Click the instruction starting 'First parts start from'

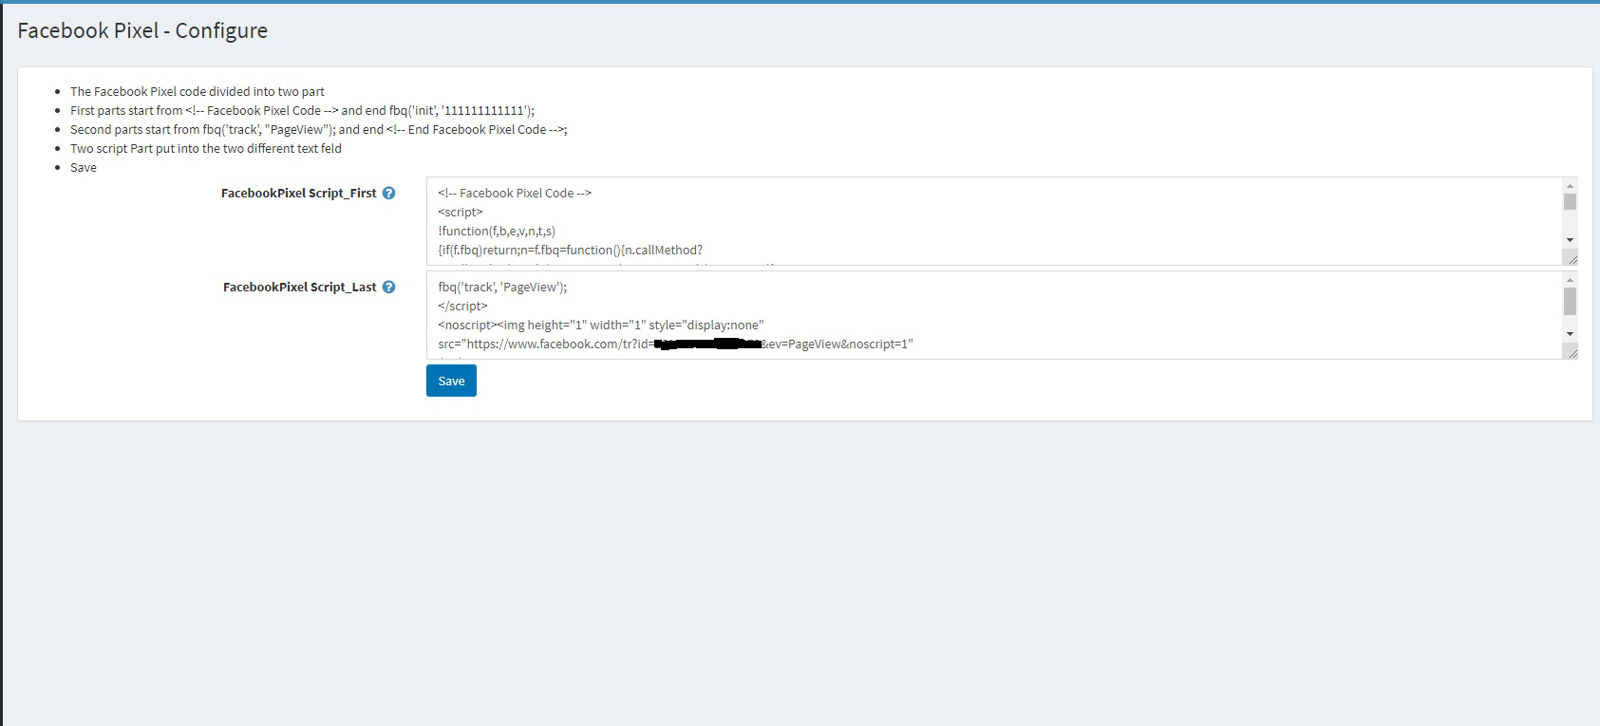[x=302, y=110]
